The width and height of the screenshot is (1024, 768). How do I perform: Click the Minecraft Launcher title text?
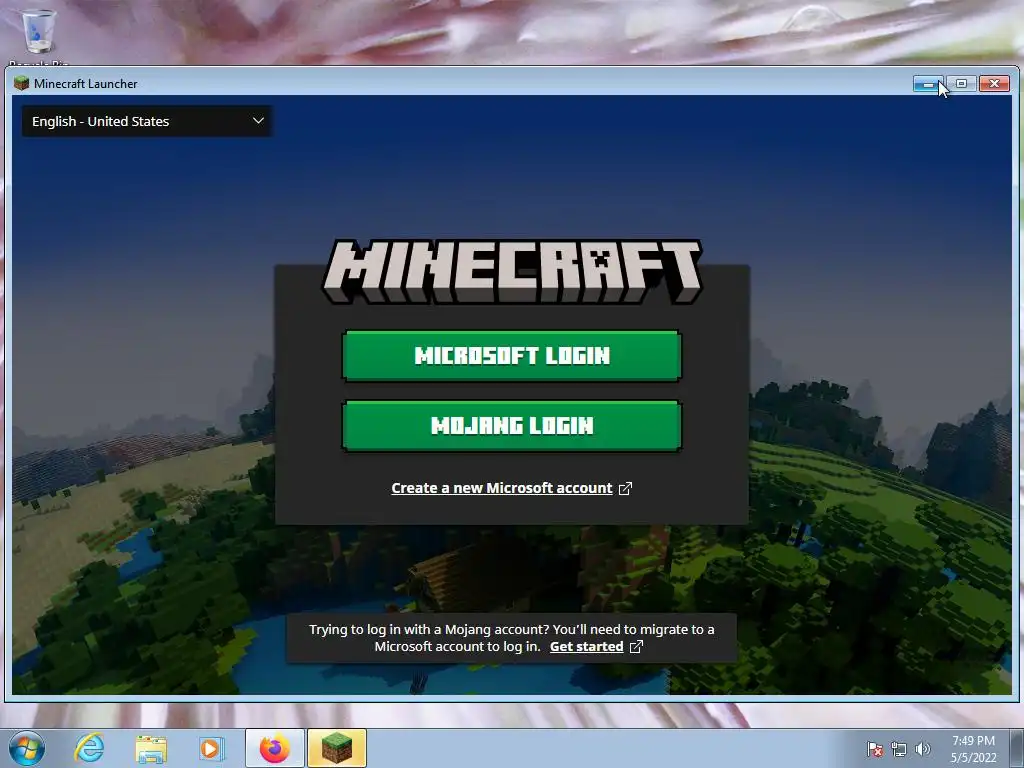tap(86, 84)
